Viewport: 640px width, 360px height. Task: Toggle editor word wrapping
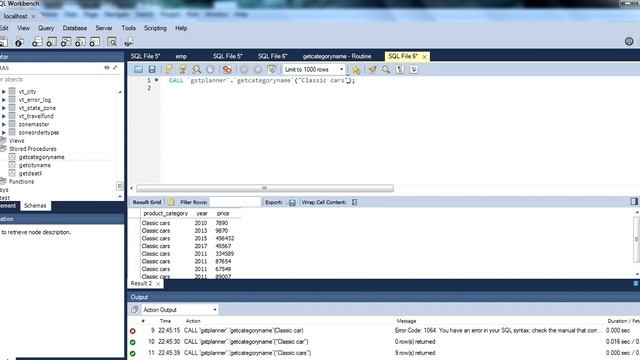tap(413, 69)
